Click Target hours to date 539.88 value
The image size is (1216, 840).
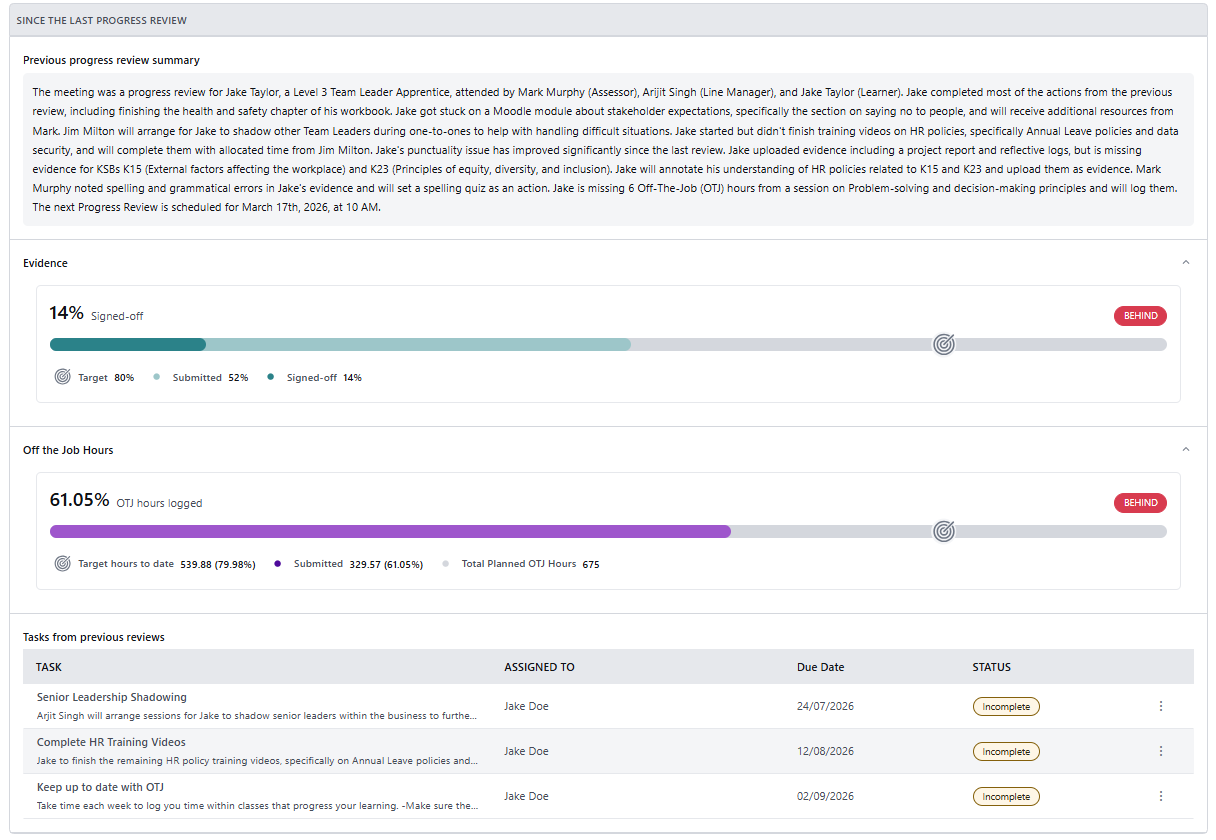[218, 564]
